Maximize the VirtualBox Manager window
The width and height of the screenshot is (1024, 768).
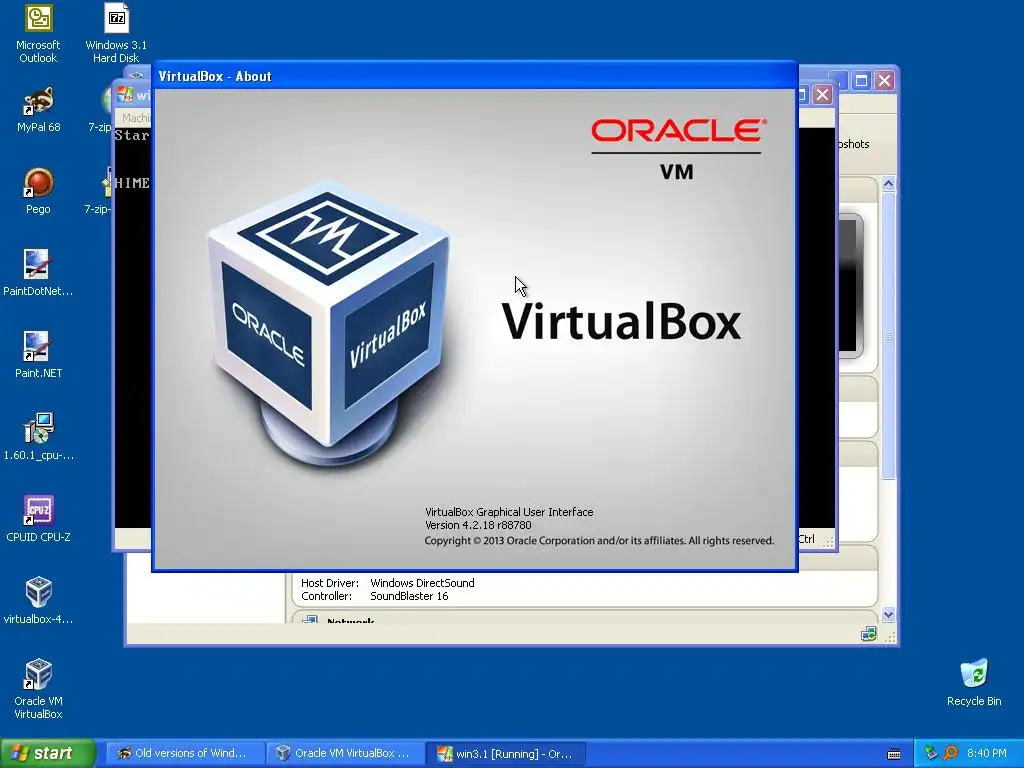tap(861, 80)
